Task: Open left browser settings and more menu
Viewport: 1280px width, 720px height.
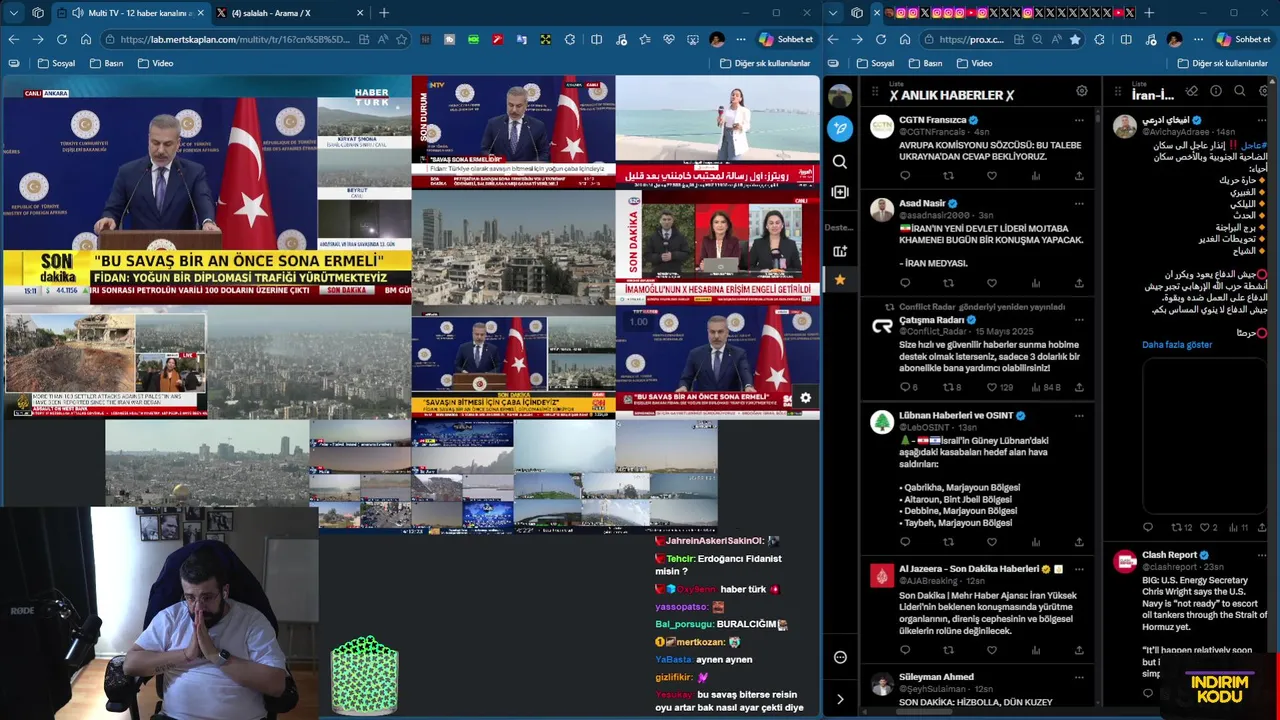Action: pyautogui.click(x=741, y=39)
